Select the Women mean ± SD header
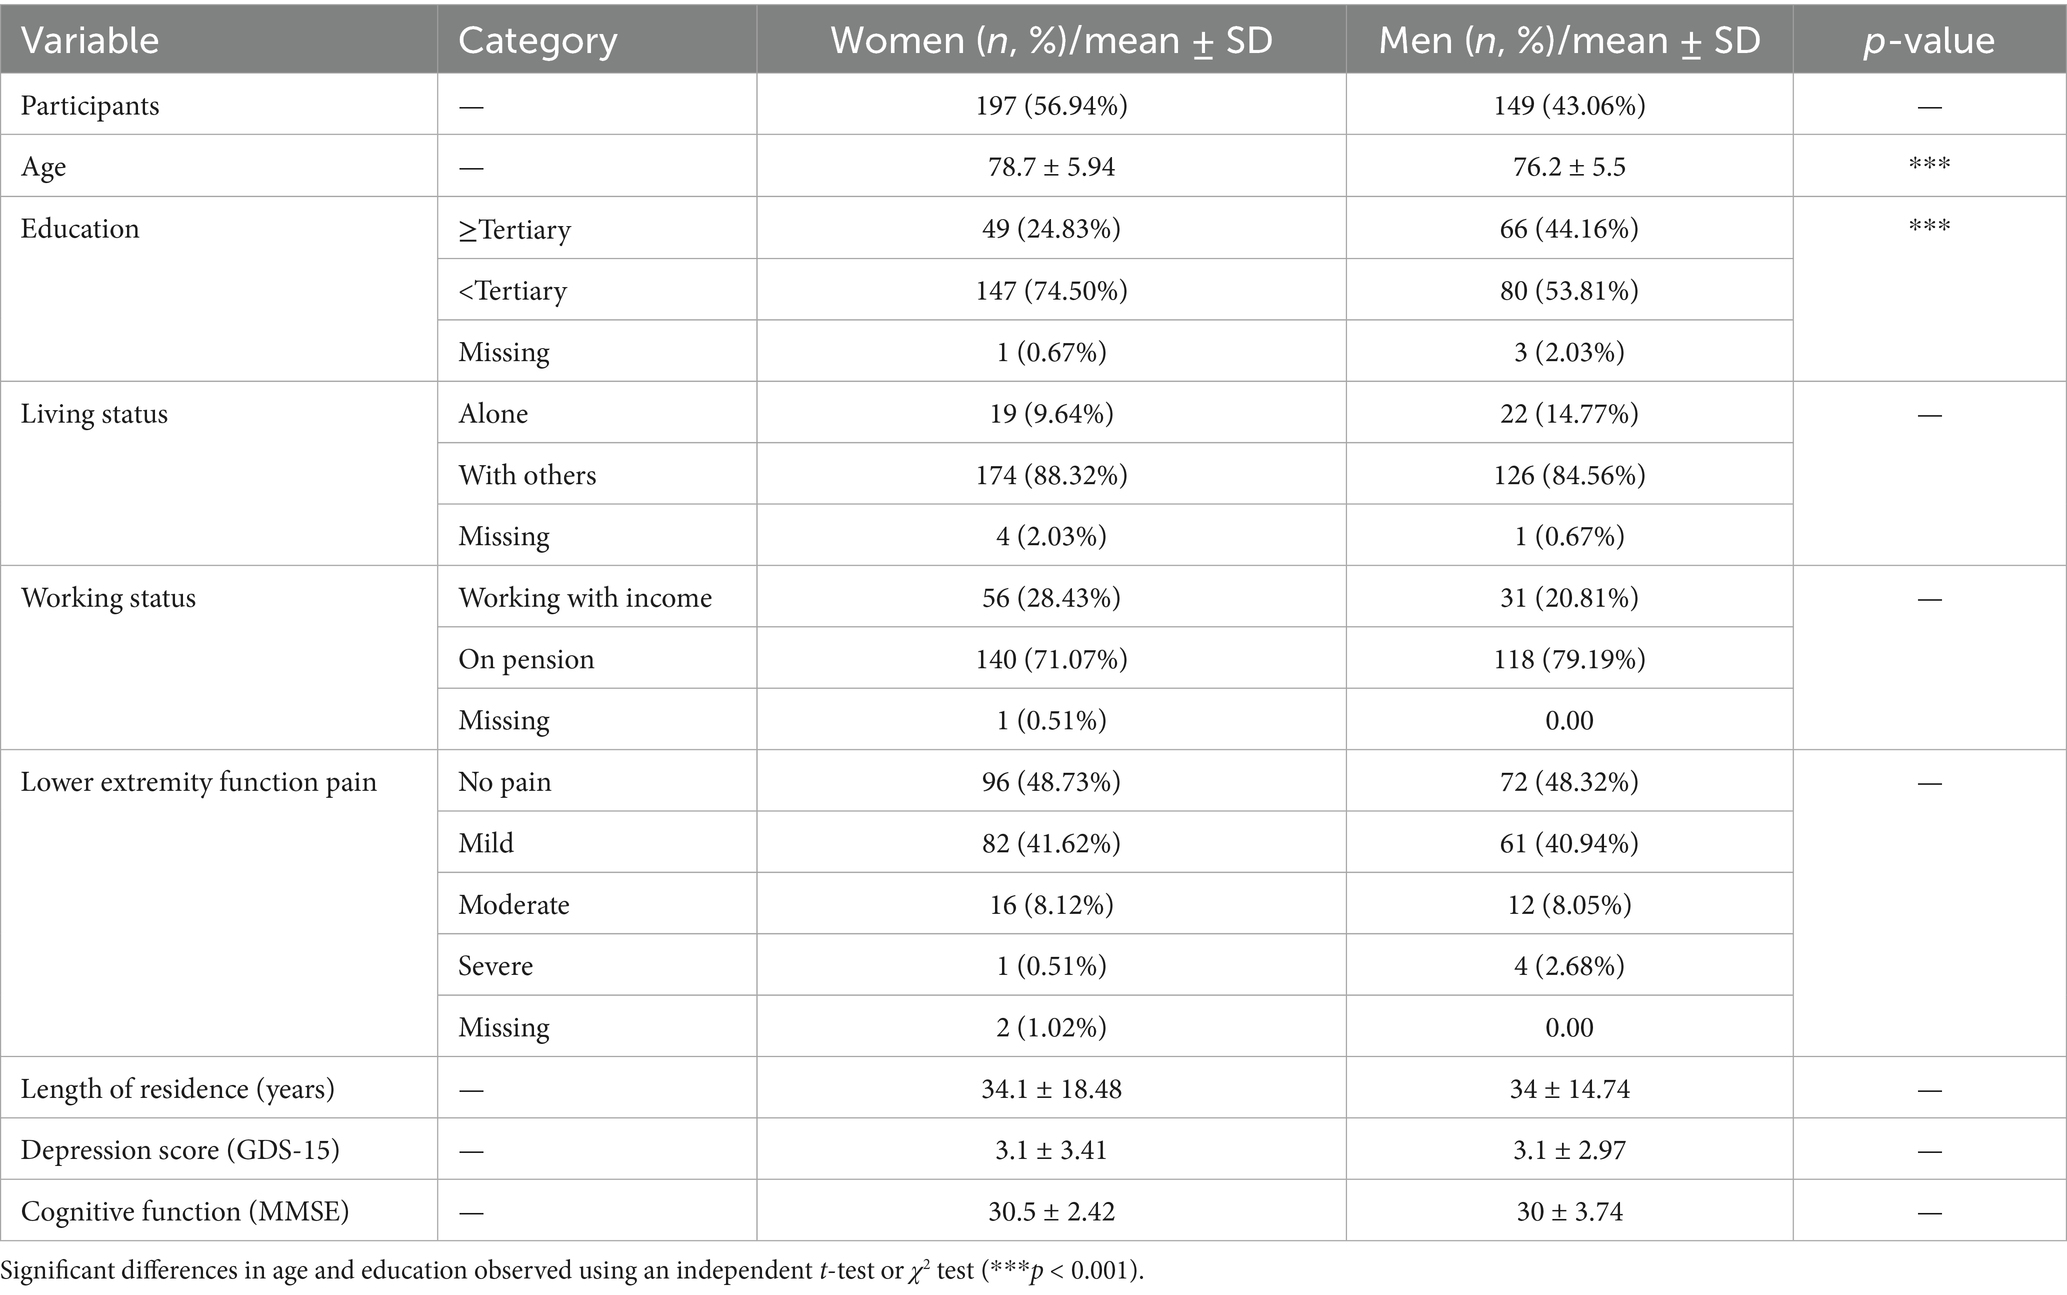This screenshot has height=1295, width=2067. (x=1051, y=41)
